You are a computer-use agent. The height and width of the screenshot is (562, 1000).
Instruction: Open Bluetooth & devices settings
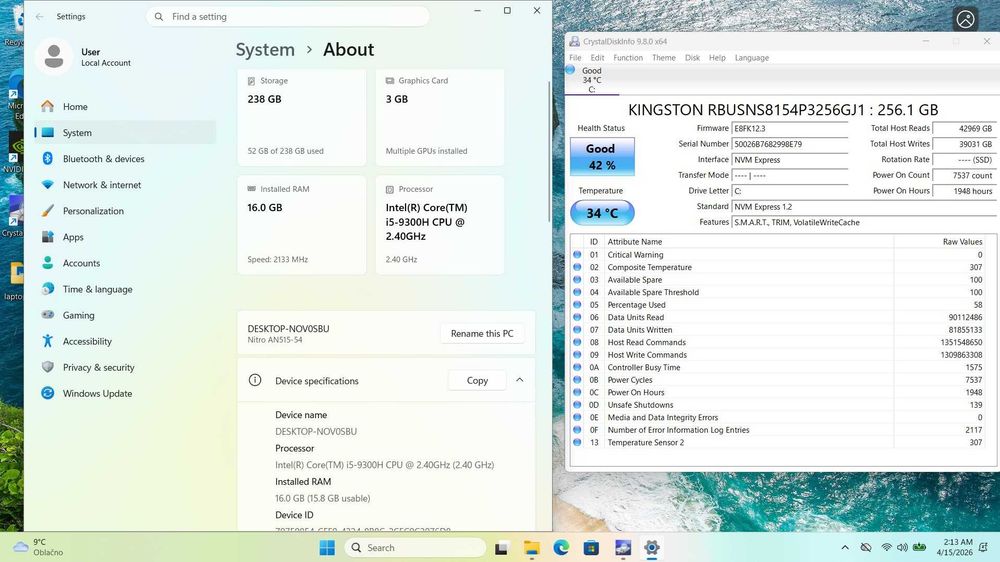click(125, 159)
